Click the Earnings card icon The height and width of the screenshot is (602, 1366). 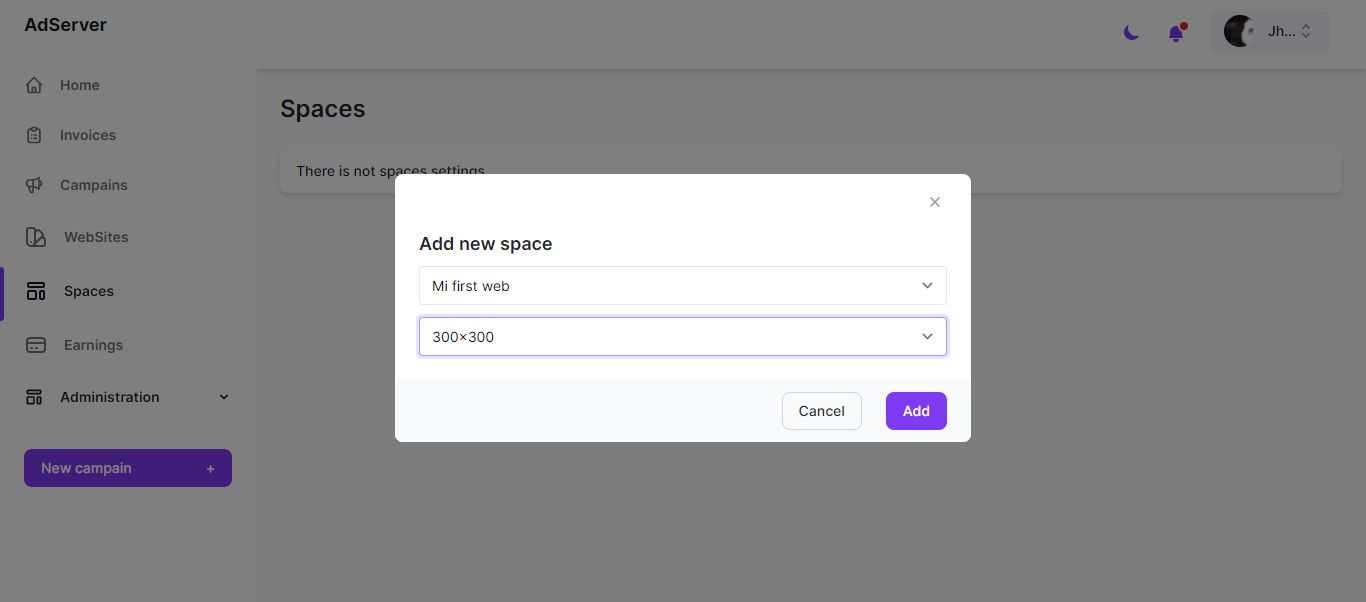(36, 345)
